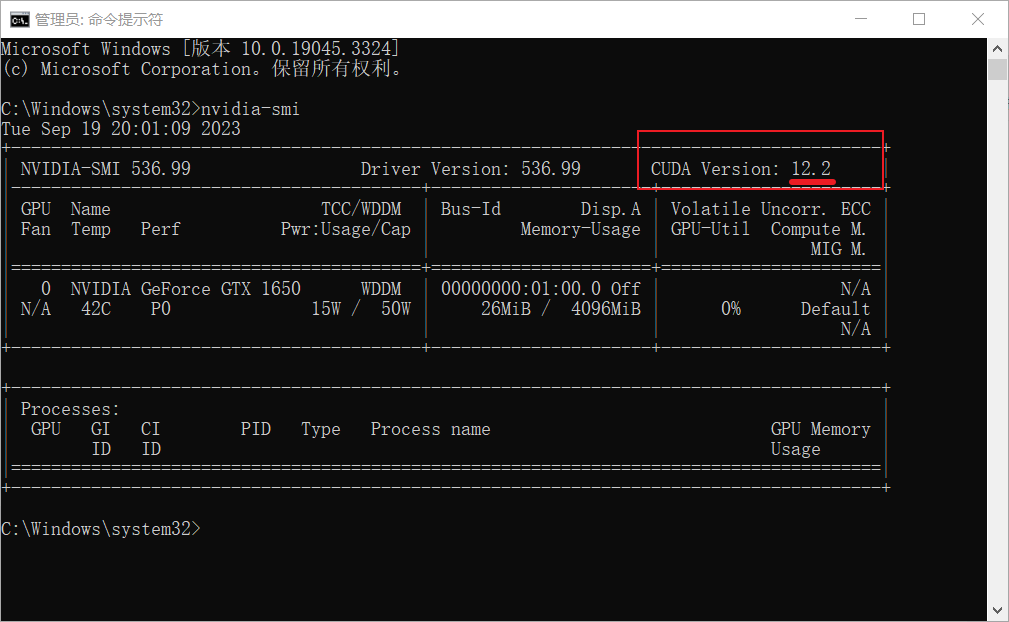Viewport: 1009px width, 622px height.
Task: Click the vertical scrollbar thumb
Action: pos(997,69)
